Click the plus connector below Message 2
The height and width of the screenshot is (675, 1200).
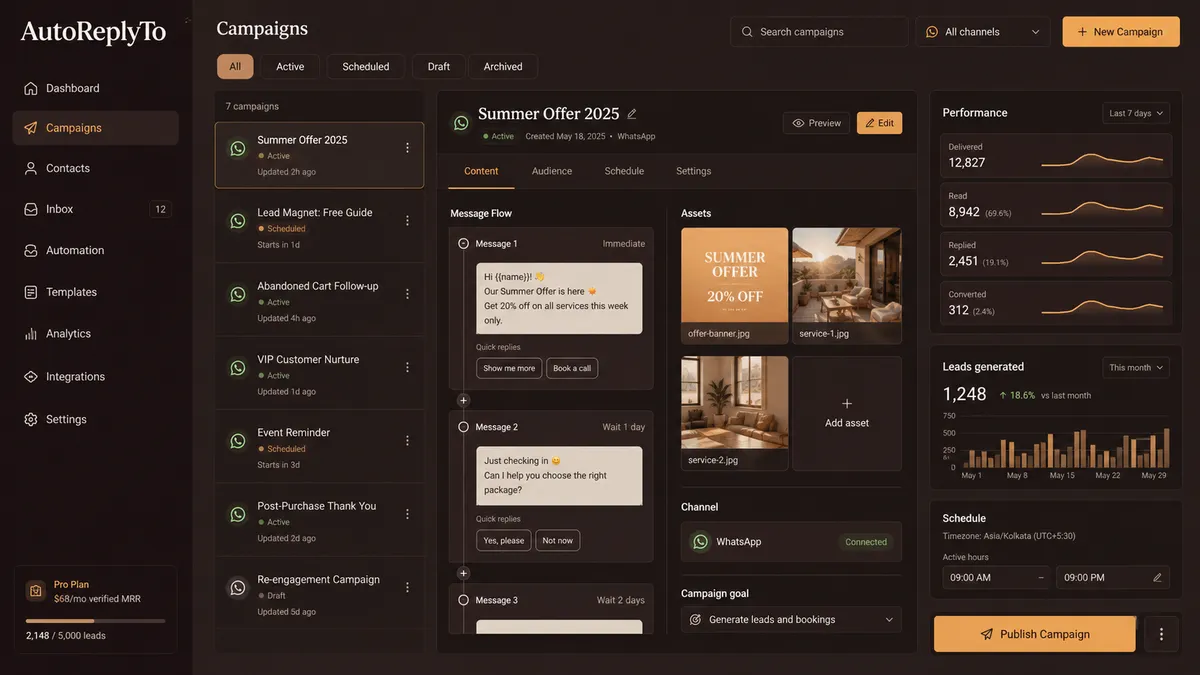pos(463,573)
